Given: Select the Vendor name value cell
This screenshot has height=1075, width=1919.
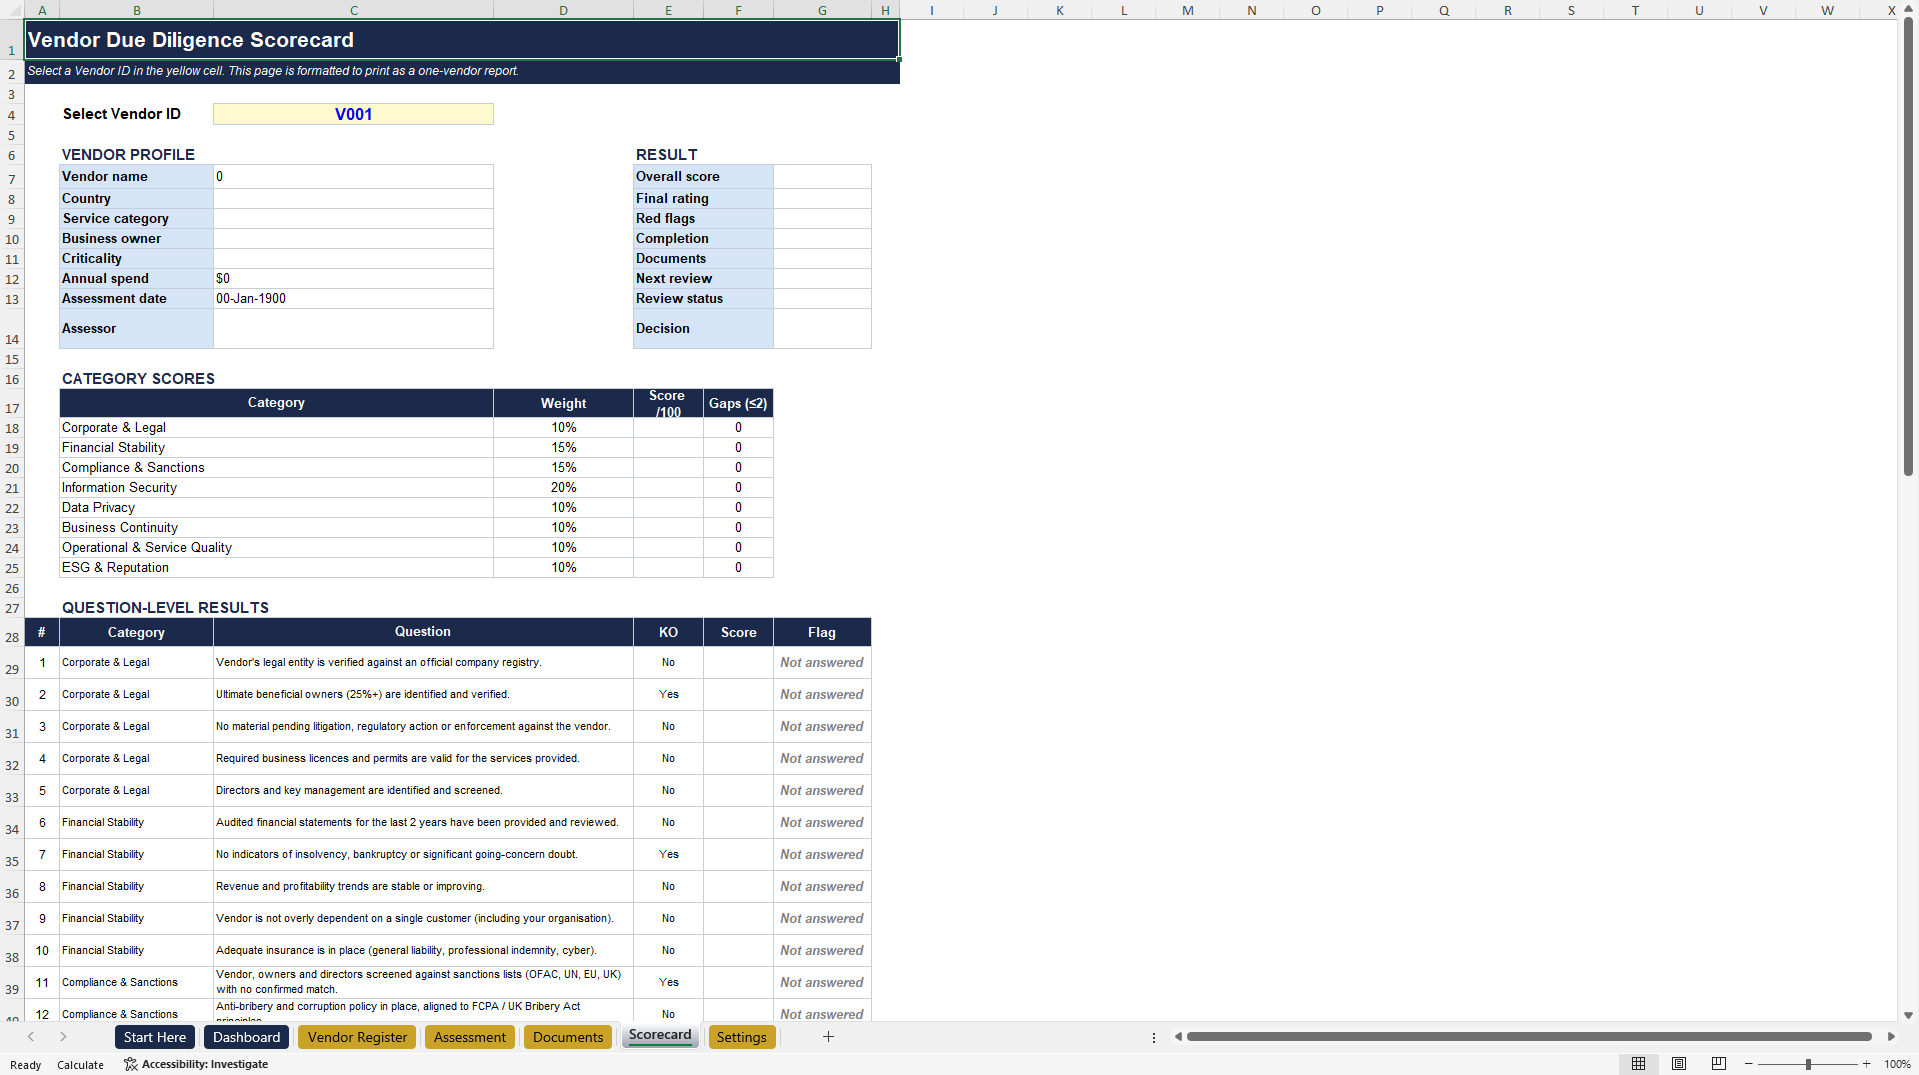Looking at the screenshot, I should (353, 176).
